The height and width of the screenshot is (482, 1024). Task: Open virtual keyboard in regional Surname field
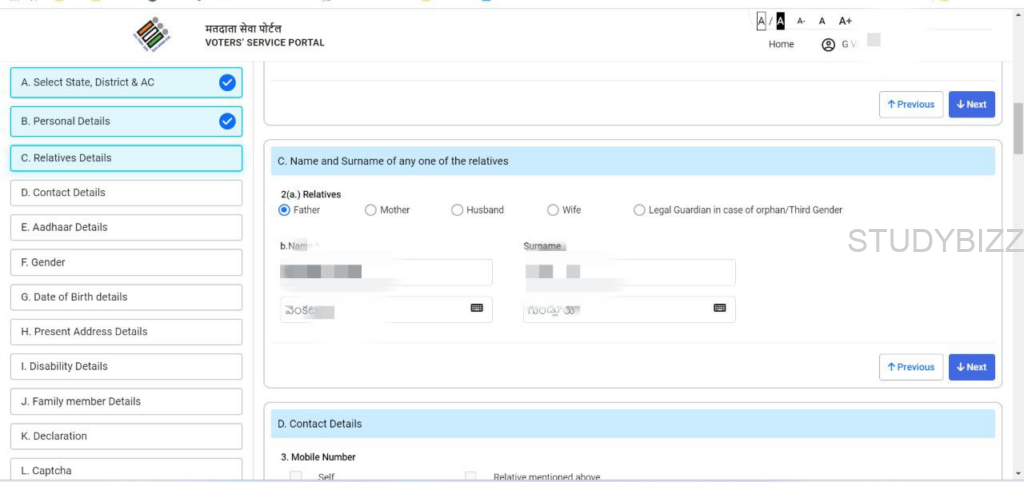[x=719, y=308]
